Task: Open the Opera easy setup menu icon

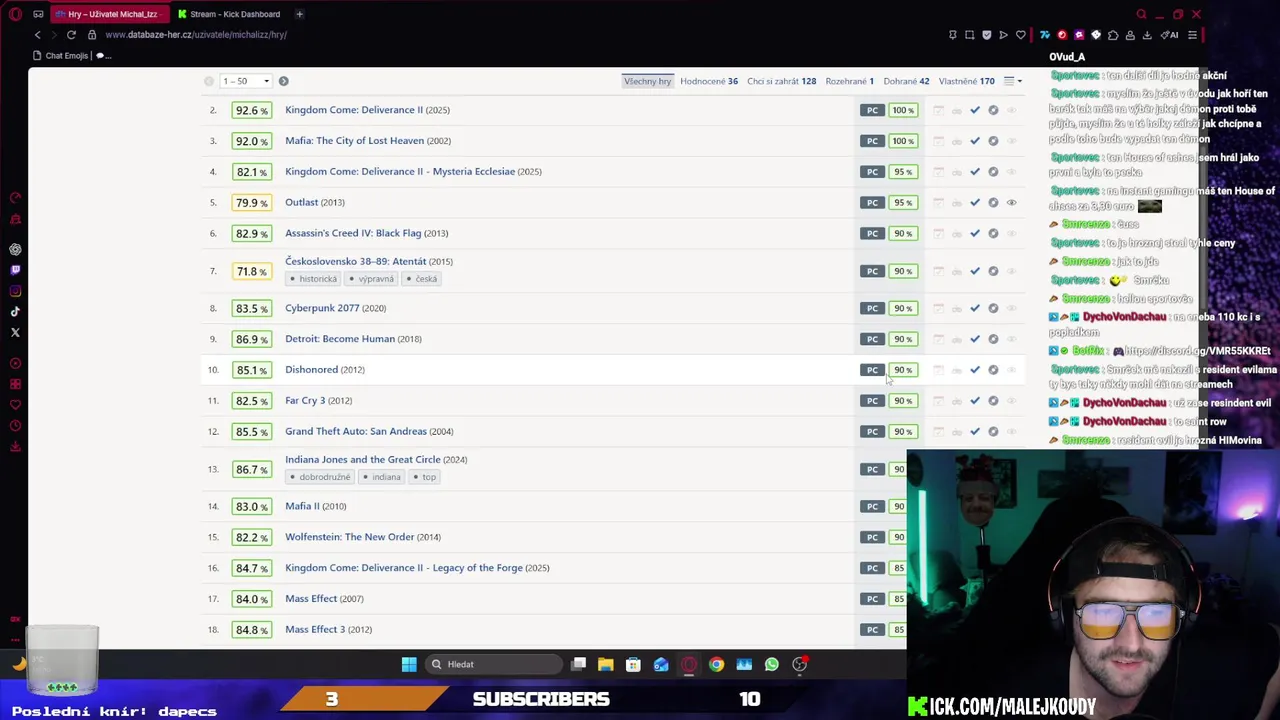Action: click(1192, 35)
